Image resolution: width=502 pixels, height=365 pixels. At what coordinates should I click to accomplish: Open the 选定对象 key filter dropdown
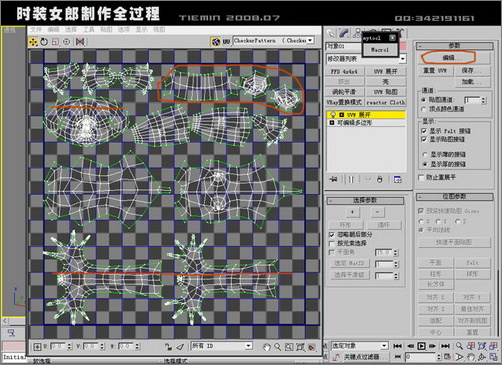(360, 346)
